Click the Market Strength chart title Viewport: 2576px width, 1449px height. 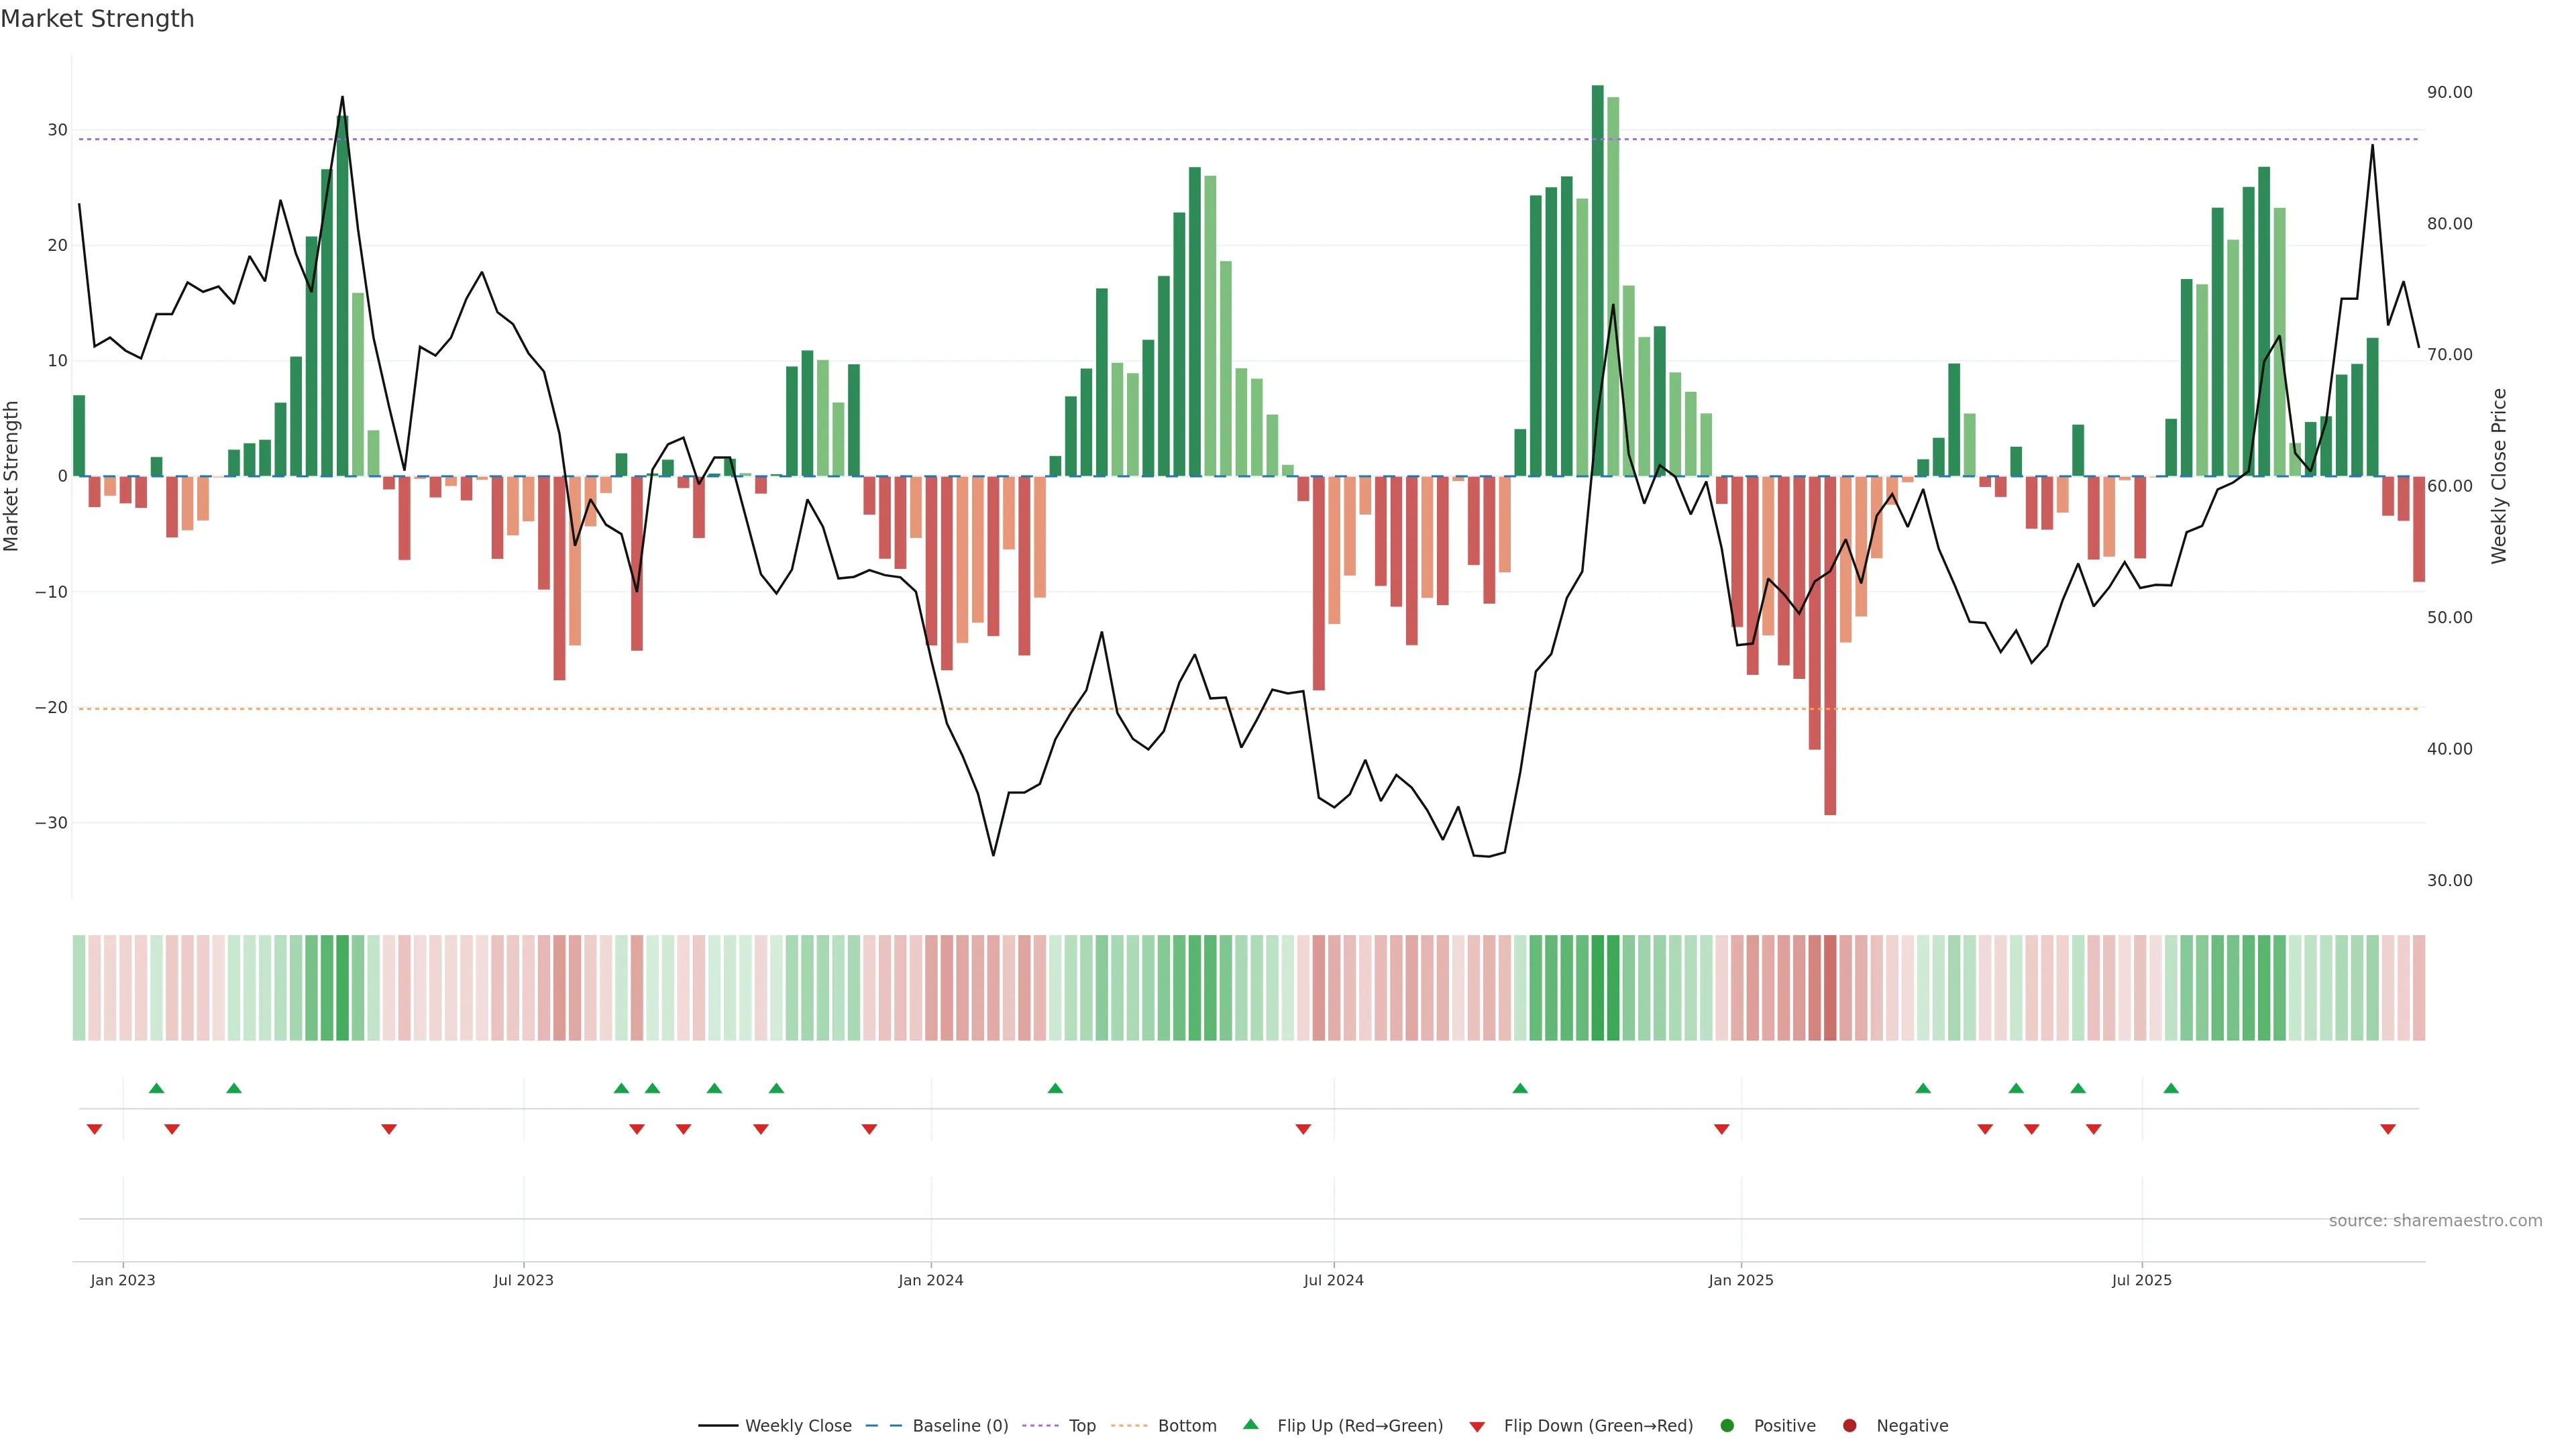(97, 19)
